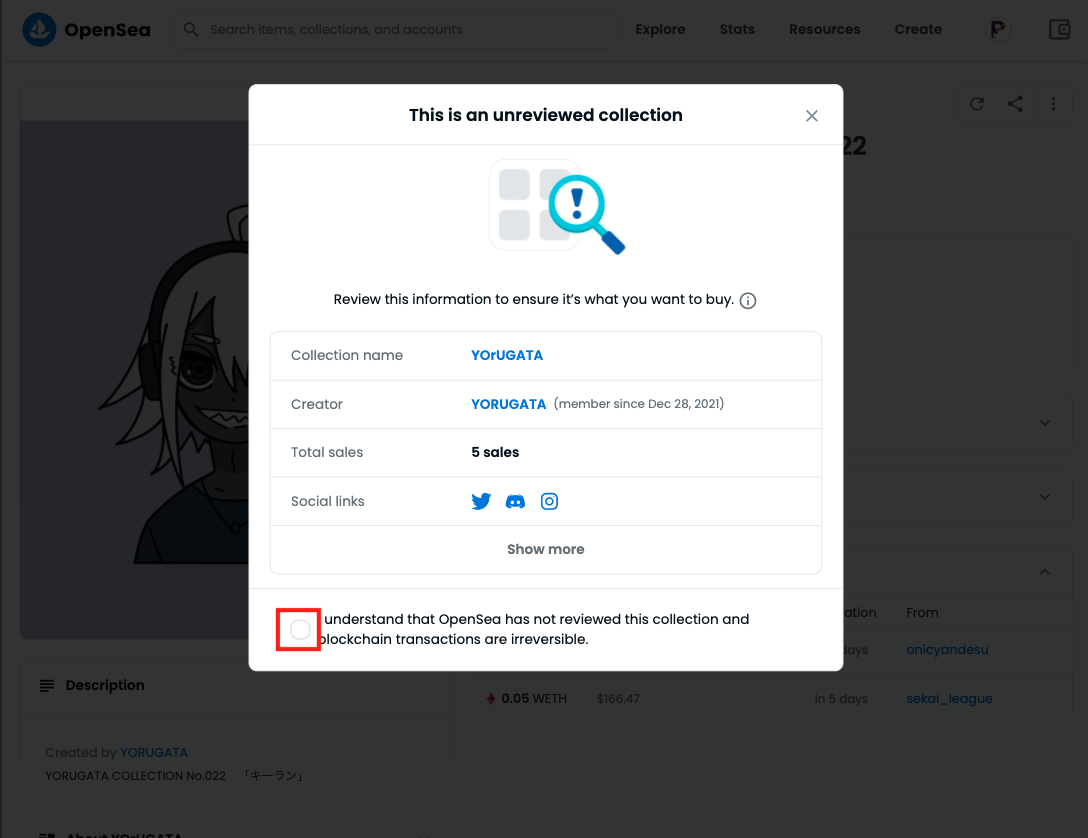This screenshot has width=1088, height=838.
Task: Click the Create menu item
Action: (918, 30)
